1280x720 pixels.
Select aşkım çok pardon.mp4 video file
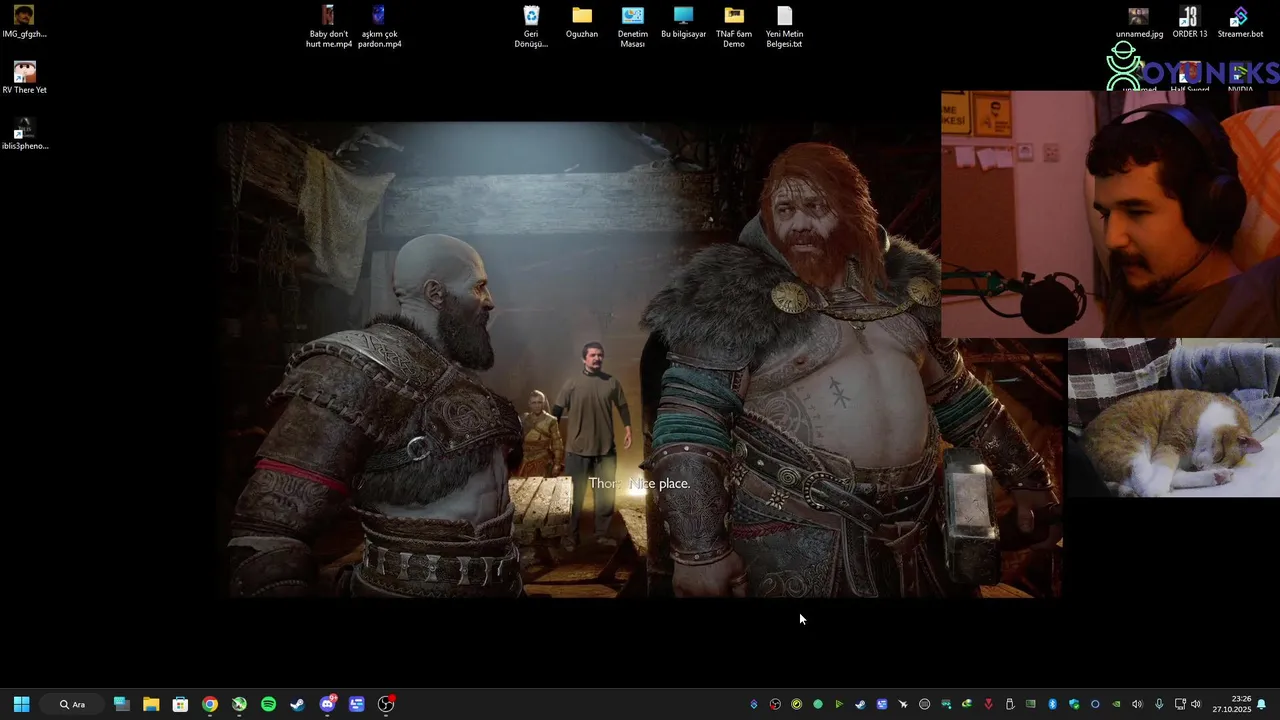(x=380, y=26)
